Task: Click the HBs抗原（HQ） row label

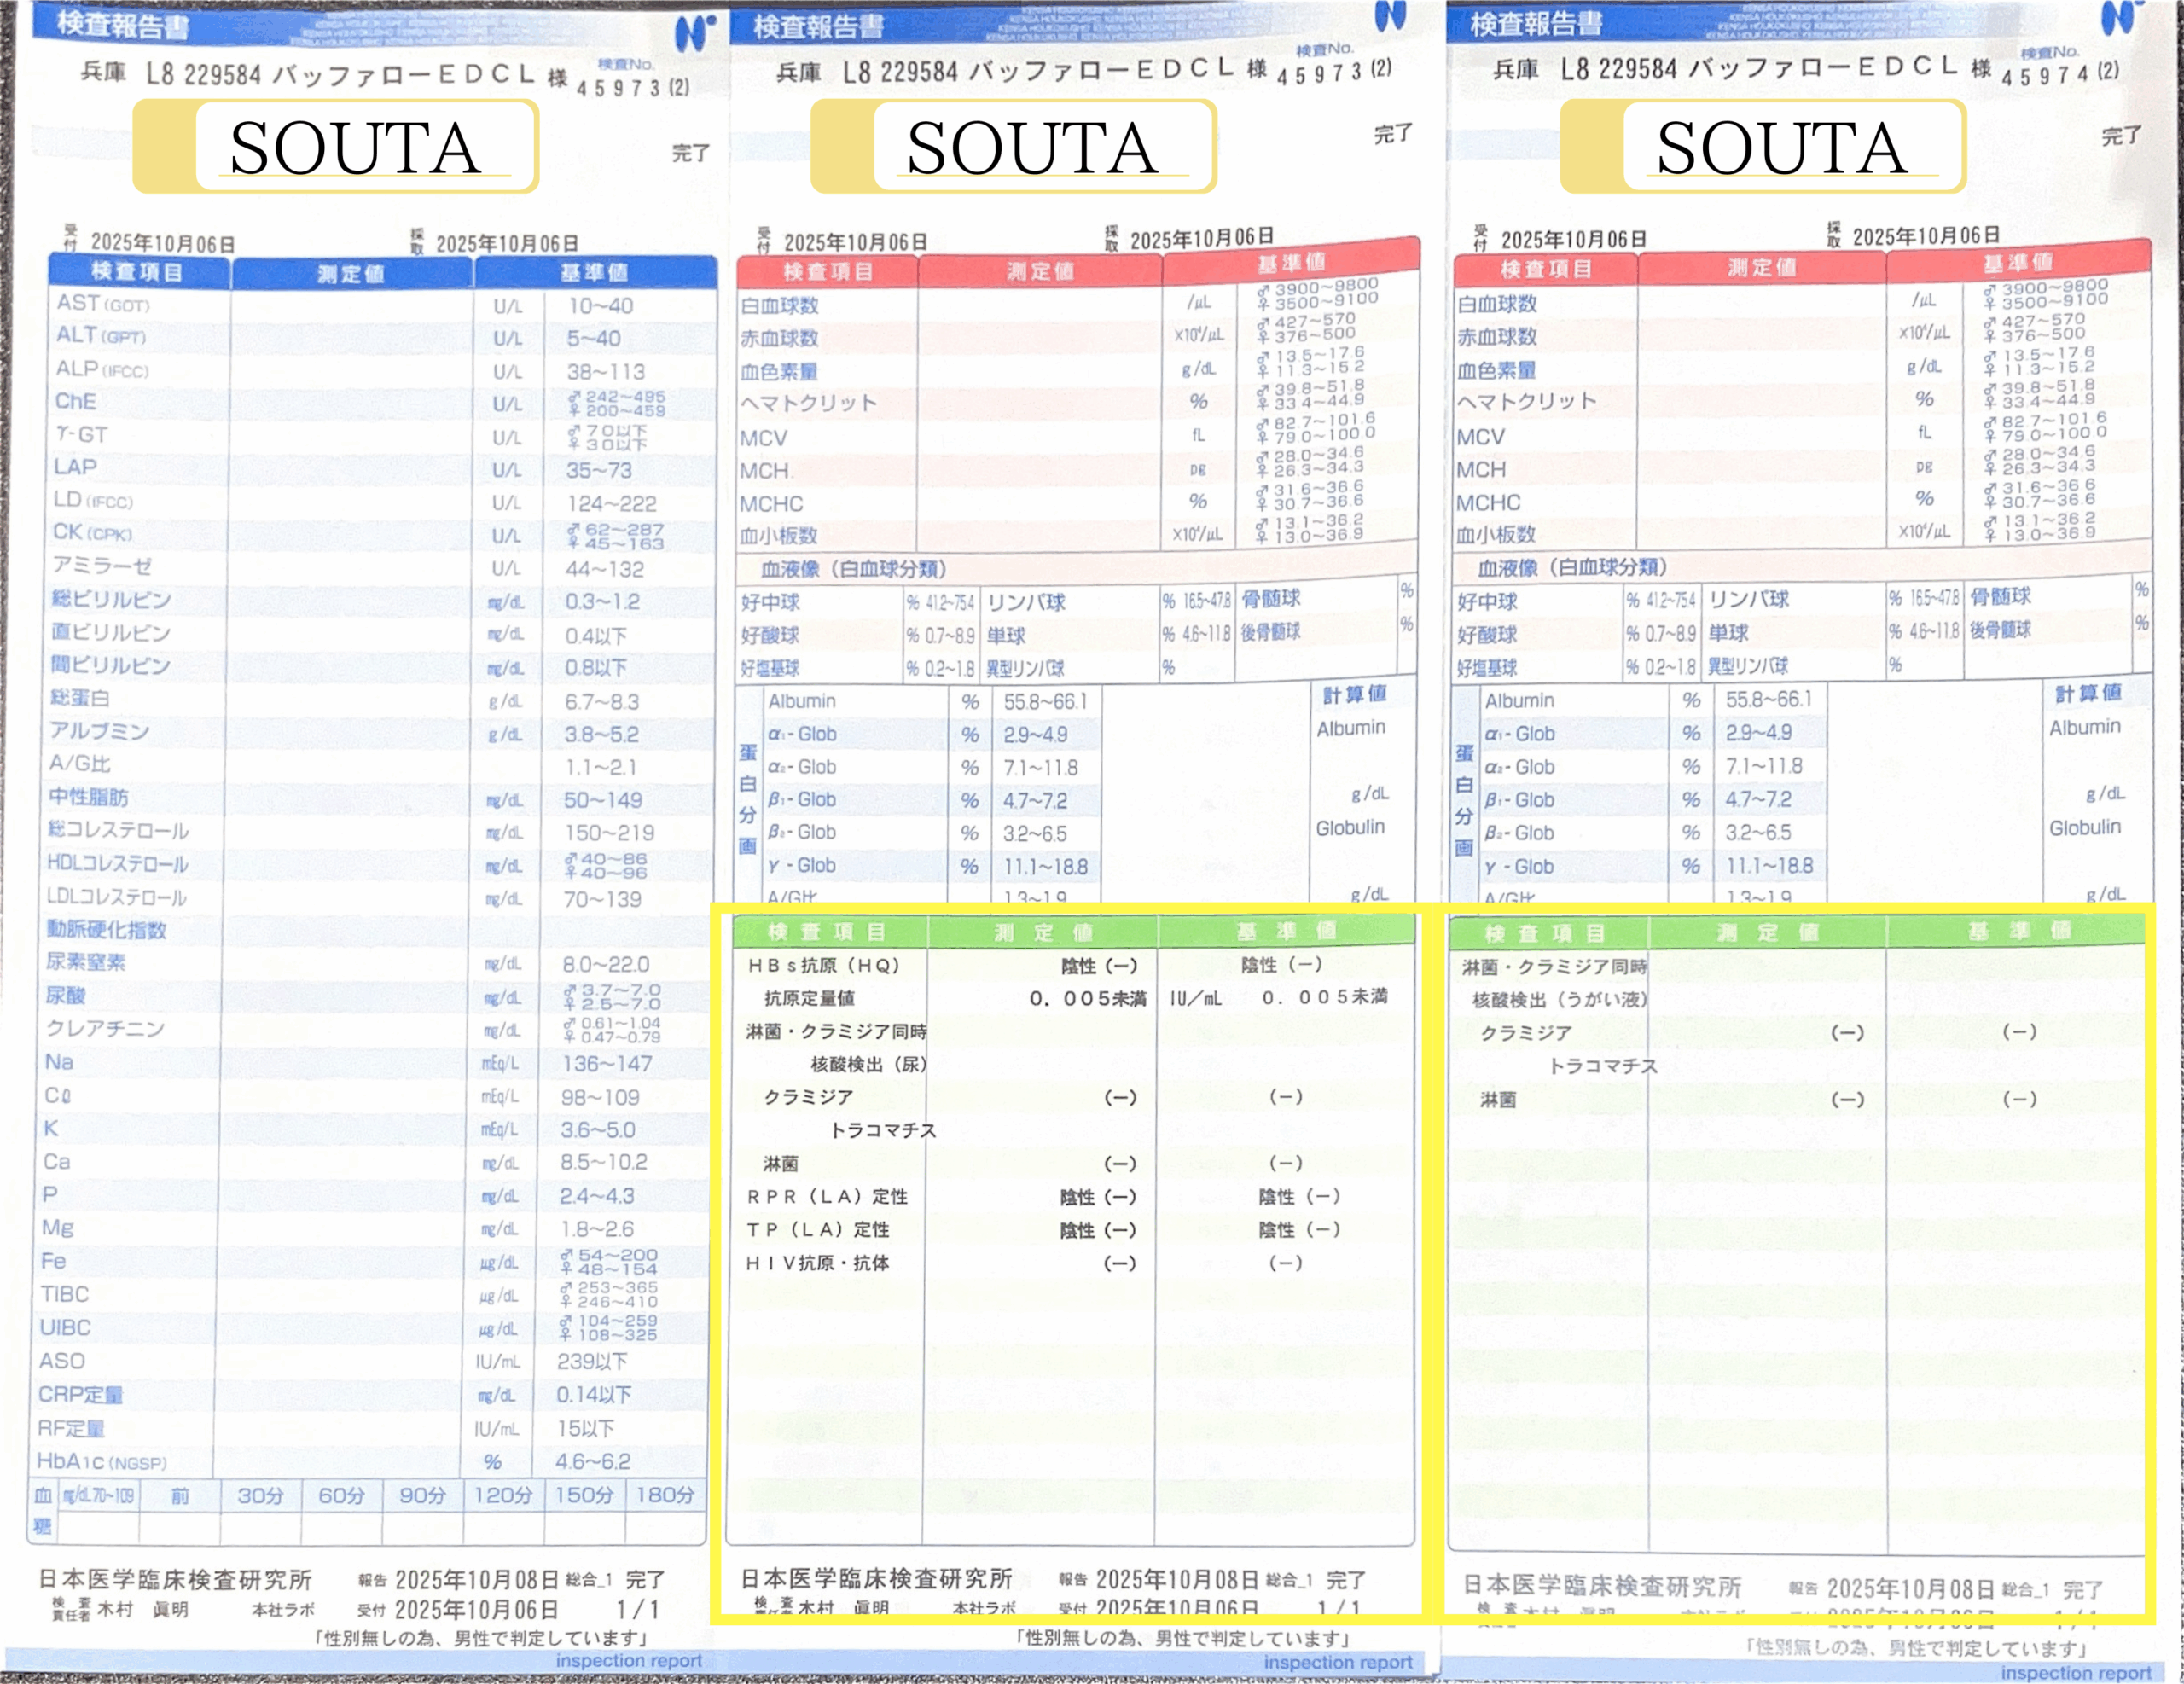Action: pyautogui.click(x=823, y=965)
